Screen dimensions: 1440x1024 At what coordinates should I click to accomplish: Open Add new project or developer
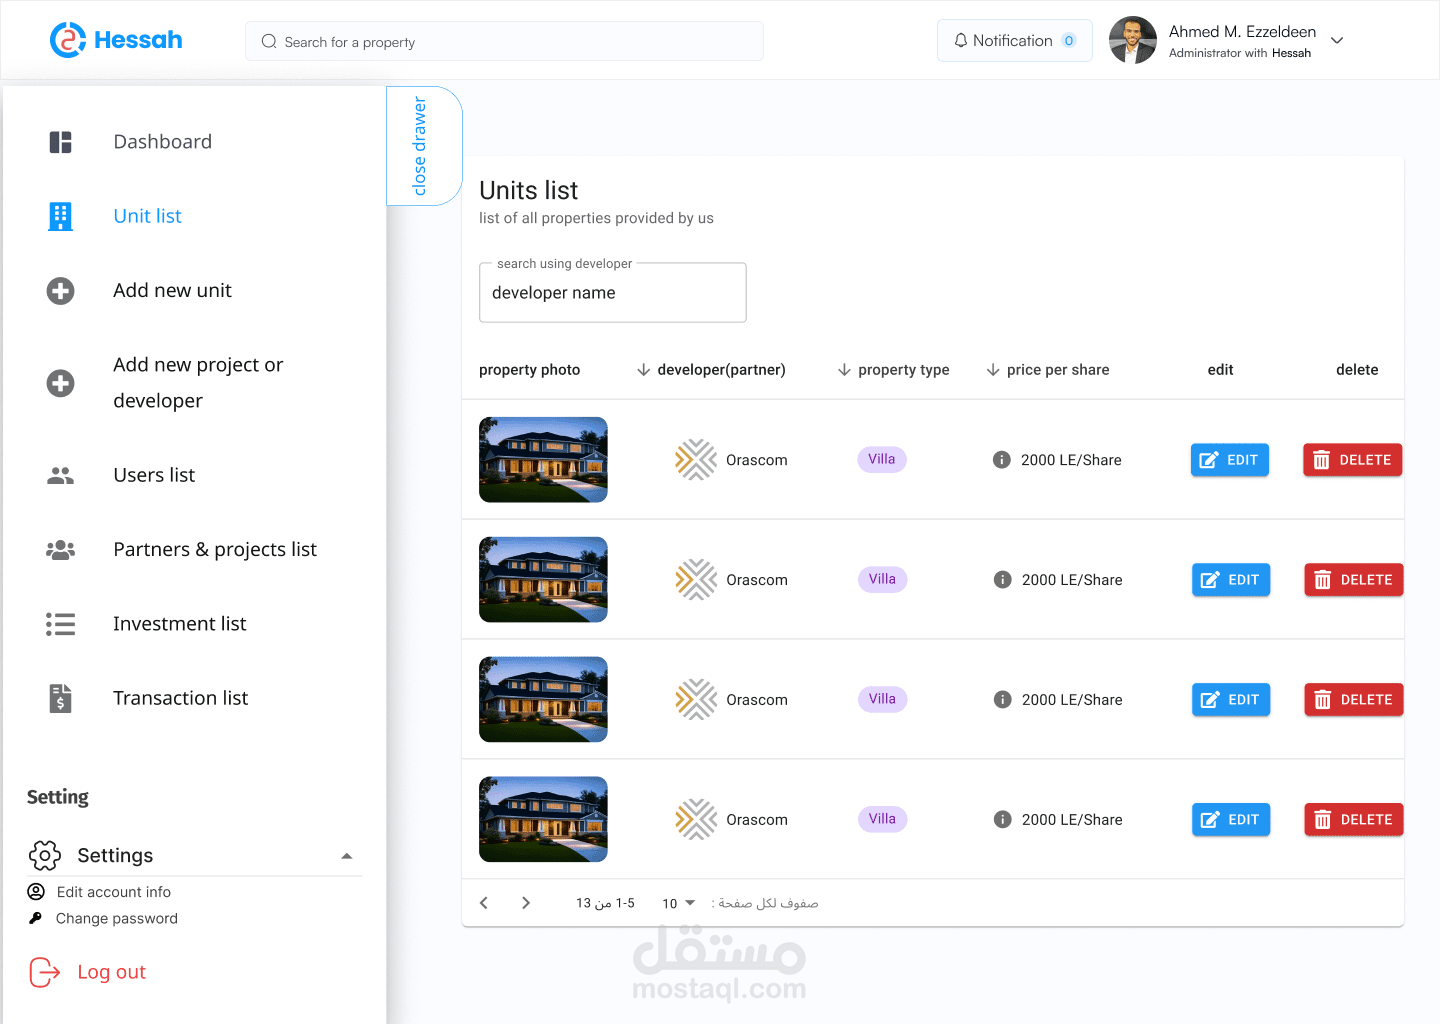(198, 383)
